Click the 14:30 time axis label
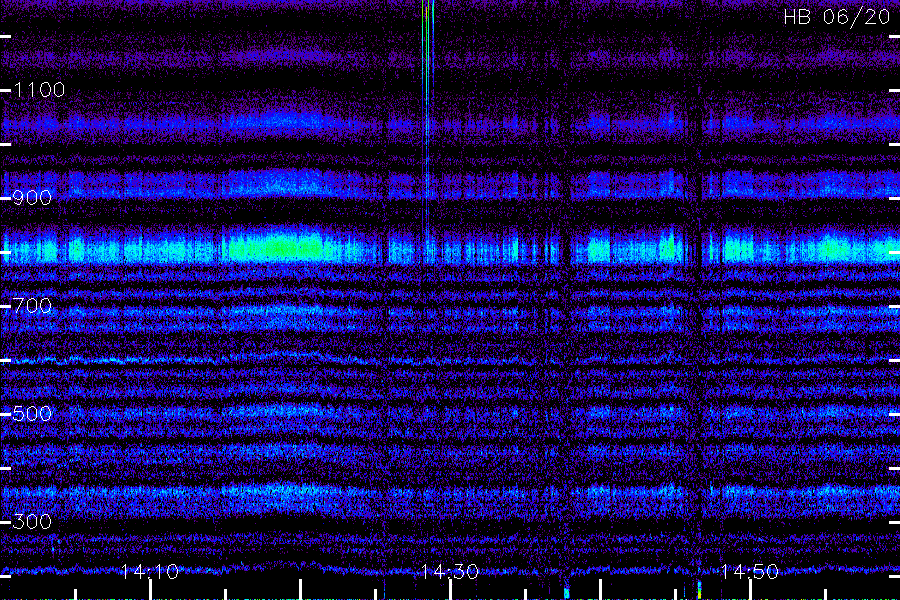Image resolution: width=900 pixels, height=600 pixels. 450,571
